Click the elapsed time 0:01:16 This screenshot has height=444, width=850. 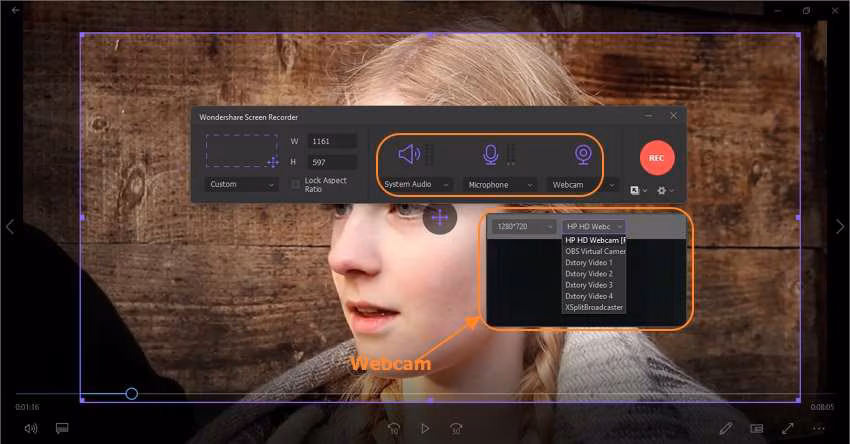point(27,407)
